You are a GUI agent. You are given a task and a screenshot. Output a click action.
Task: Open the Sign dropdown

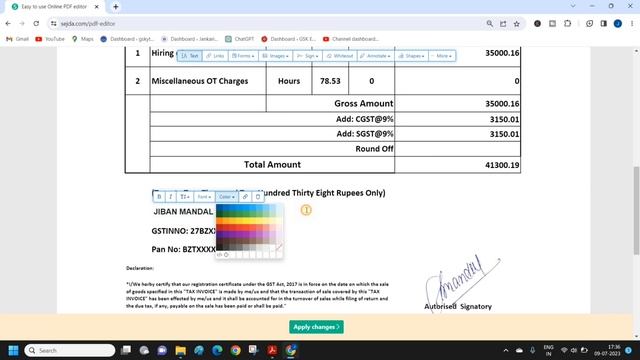(307, 56)
